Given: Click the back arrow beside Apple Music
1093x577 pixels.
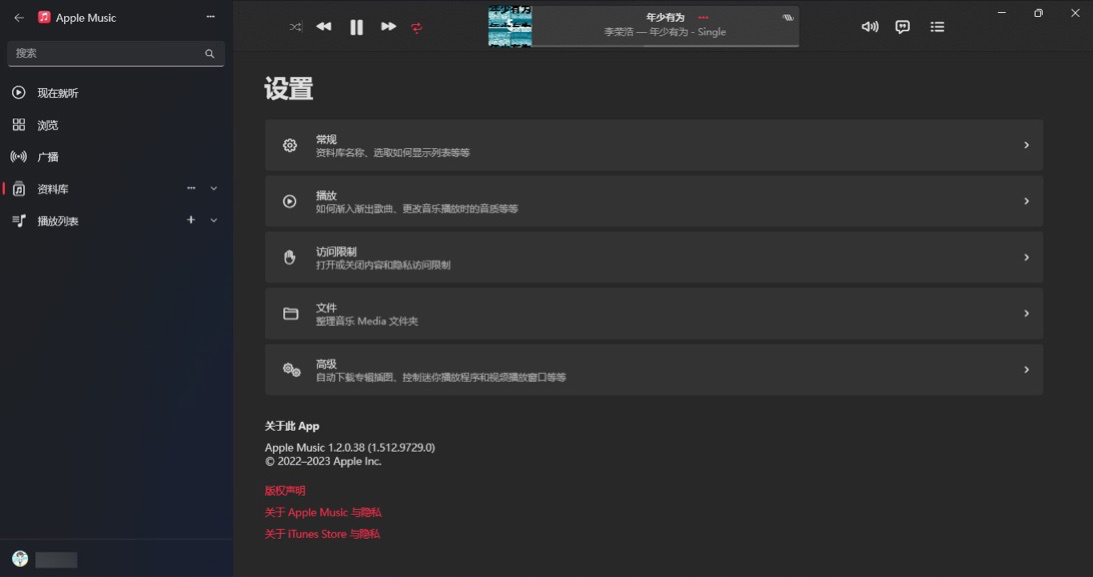Looking at the screenshot, I should point(19,17).
